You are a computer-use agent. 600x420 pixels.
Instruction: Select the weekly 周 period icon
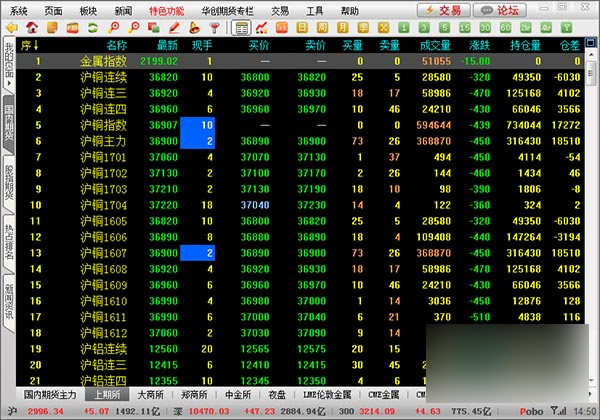[322, 28]
